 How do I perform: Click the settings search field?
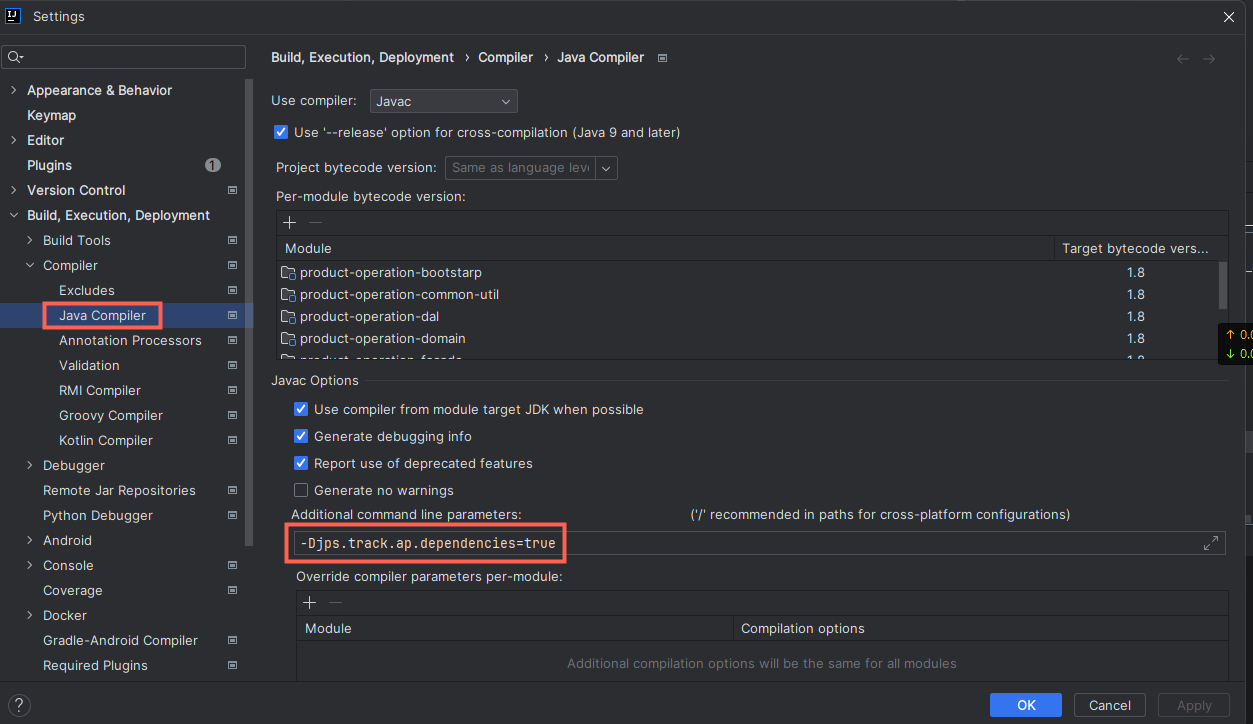[x=123, y=57]
